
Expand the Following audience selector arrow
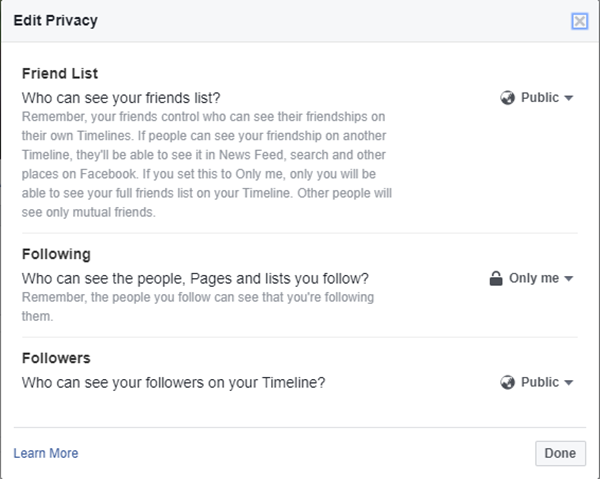point(569,279)
